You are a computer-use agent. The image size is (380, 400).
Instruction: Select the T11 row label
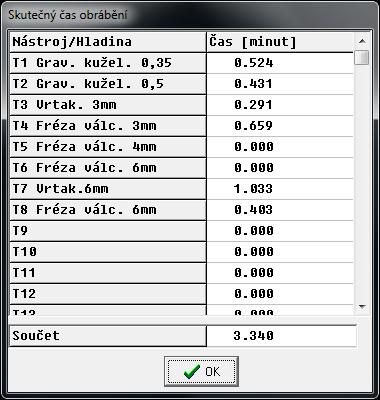[x=108, y=273]
